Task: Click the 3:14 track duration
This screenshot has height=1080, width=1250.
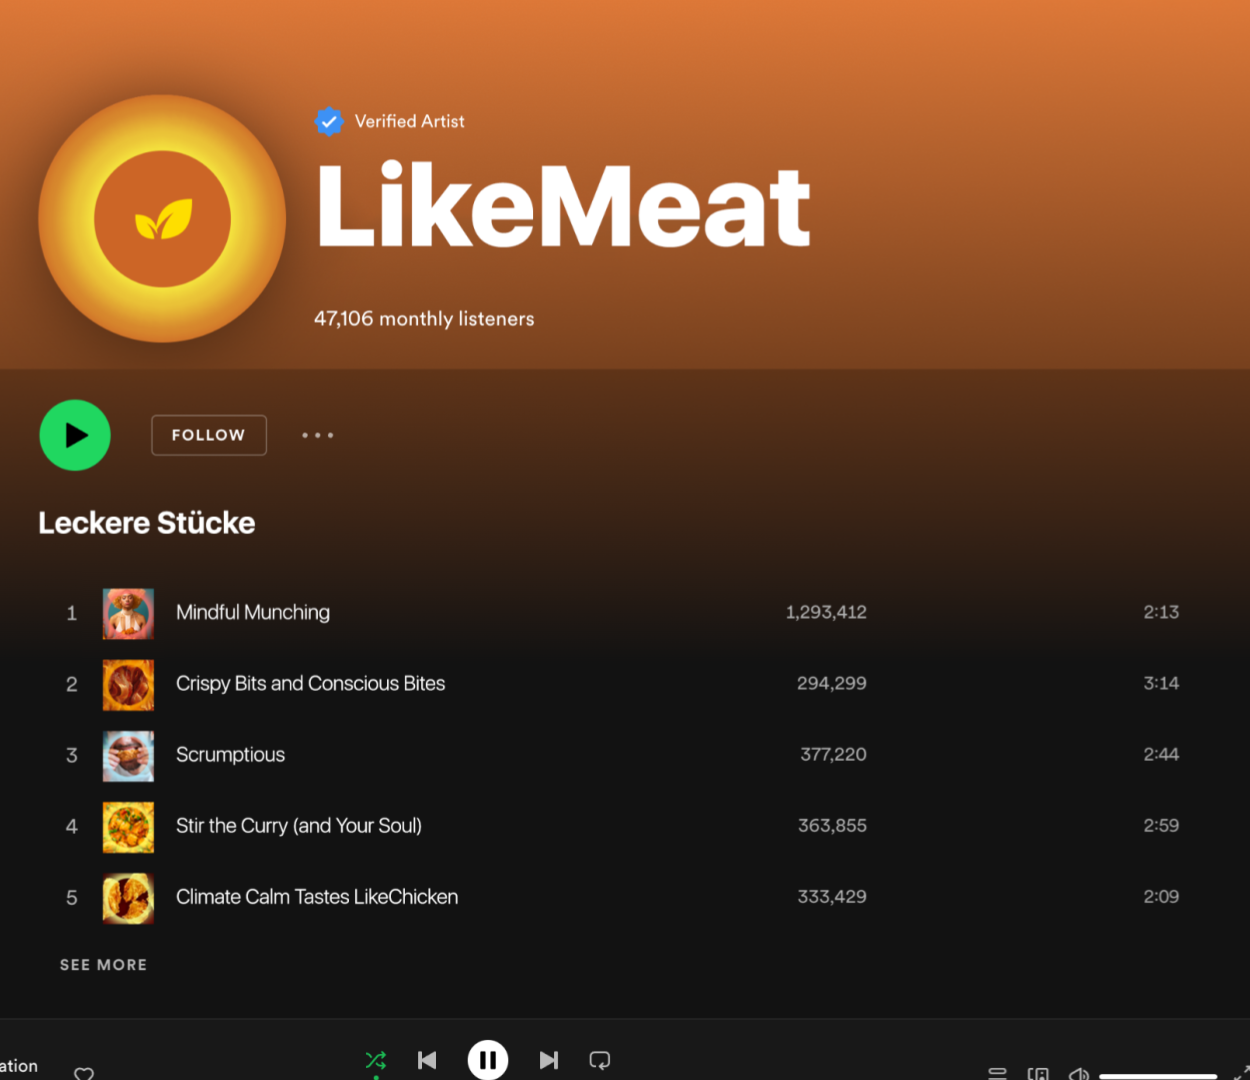Action: click(x=1161, y=683)
